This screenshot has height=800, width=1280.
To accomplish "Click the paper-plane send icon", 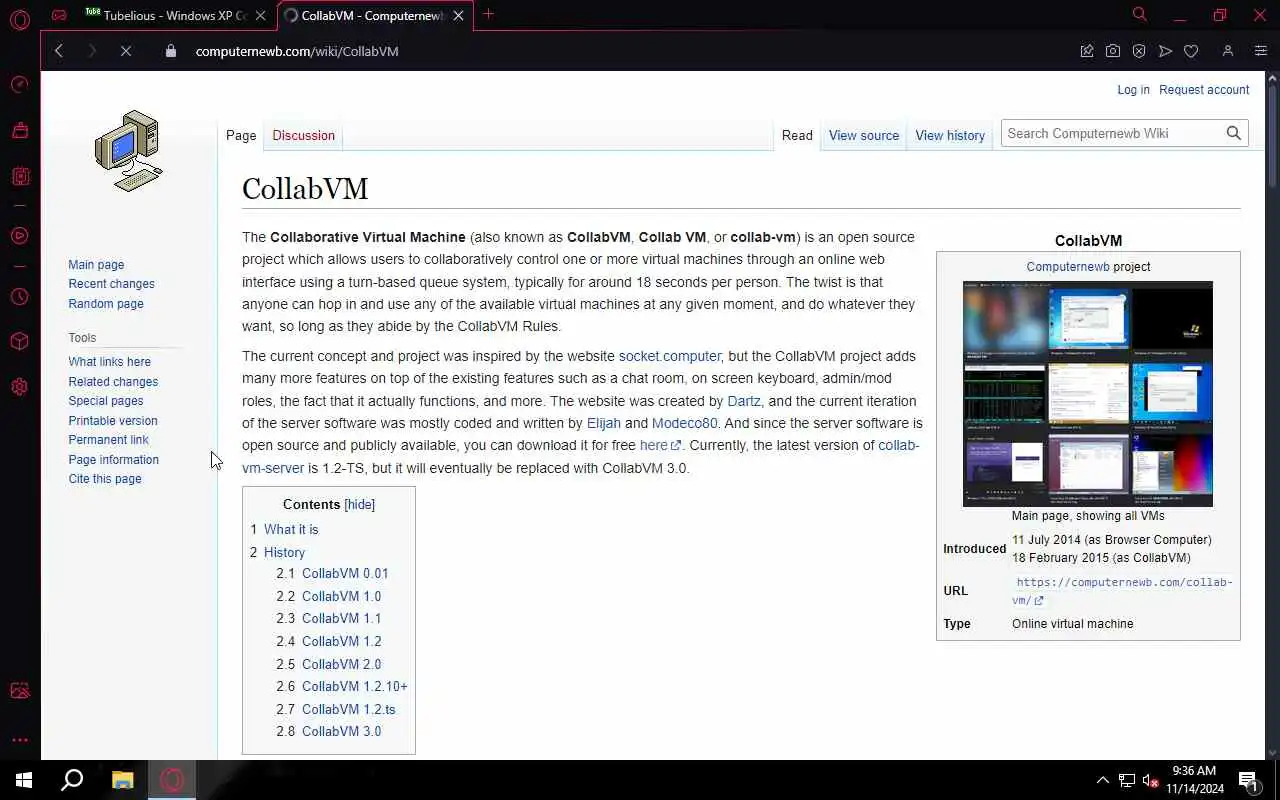I will tap(1165, 51).
